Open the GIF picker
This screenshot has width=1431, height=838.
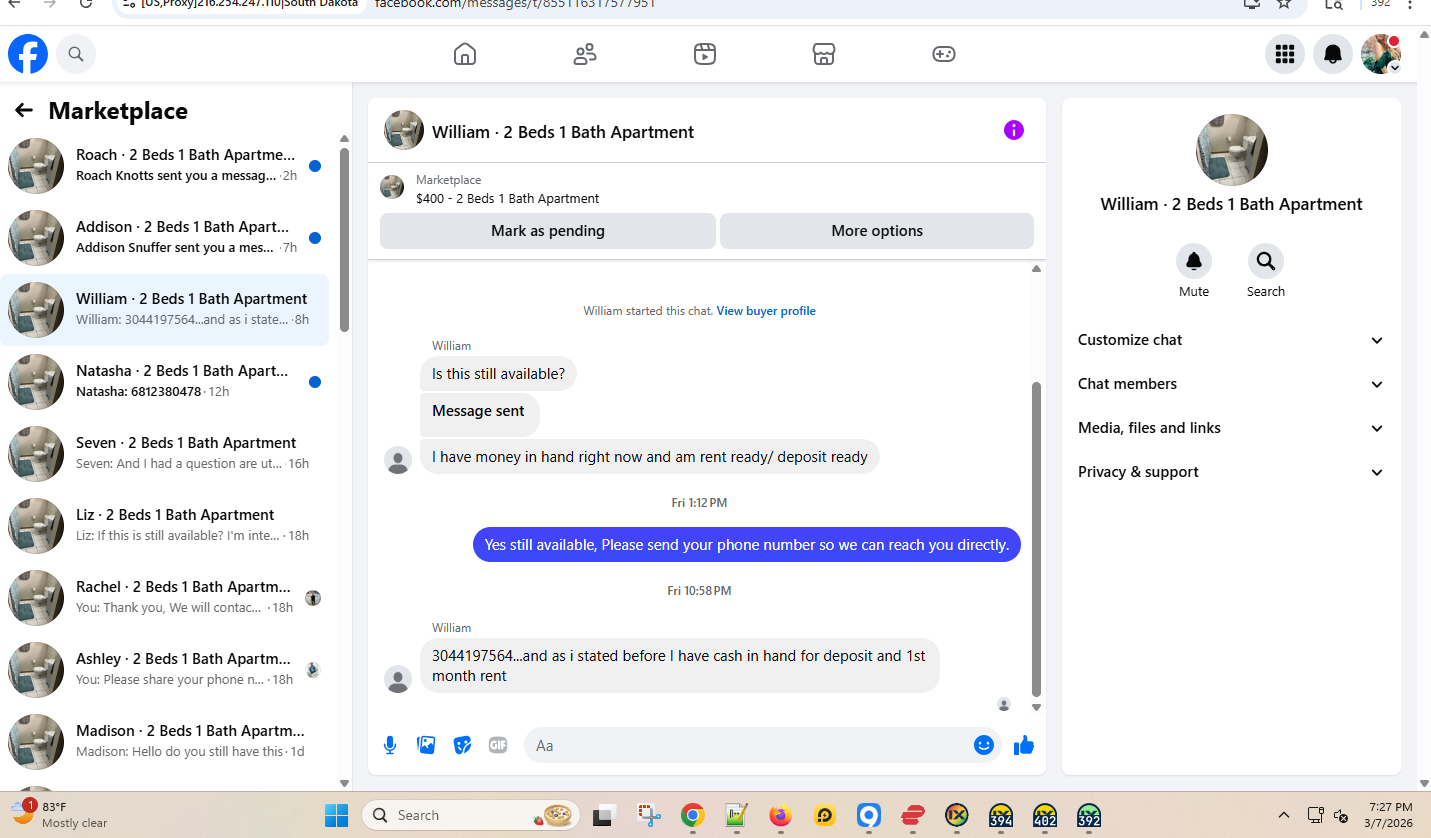(x=498, y=745)
